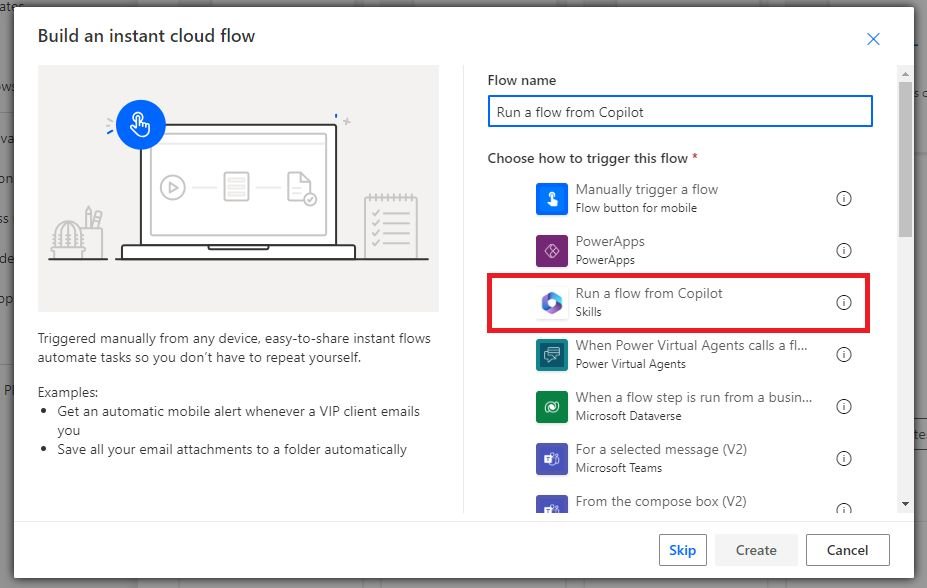927x588 pixels.
Task: Close the Build an instant cloud flow dialog
Action: pos(873,39)
